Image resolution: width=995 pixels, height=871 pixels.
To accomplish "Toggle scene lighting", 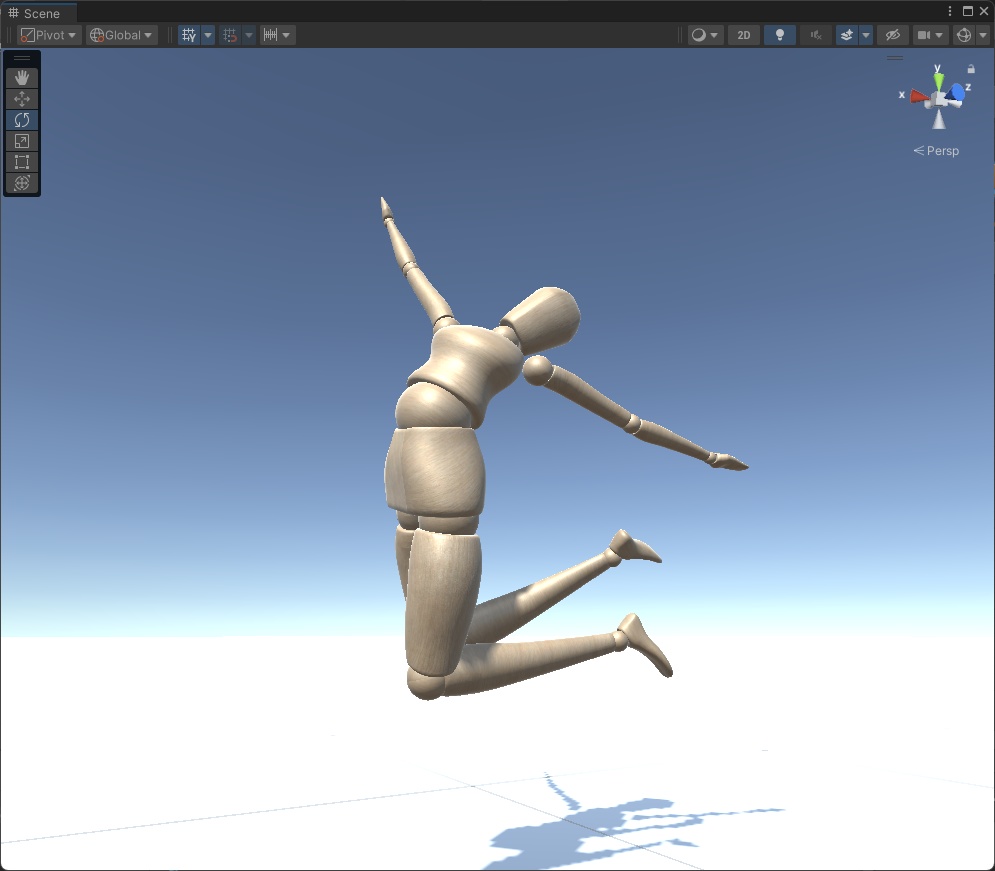I will tap(780, 35).
